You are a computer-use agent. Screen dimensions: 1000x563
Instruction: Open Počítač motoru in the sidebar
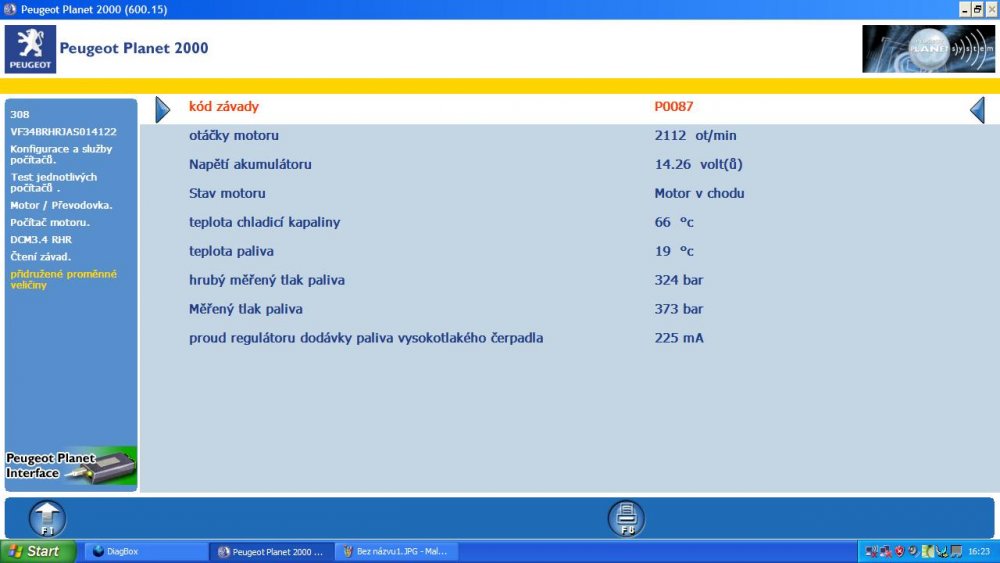coord(50,223)
